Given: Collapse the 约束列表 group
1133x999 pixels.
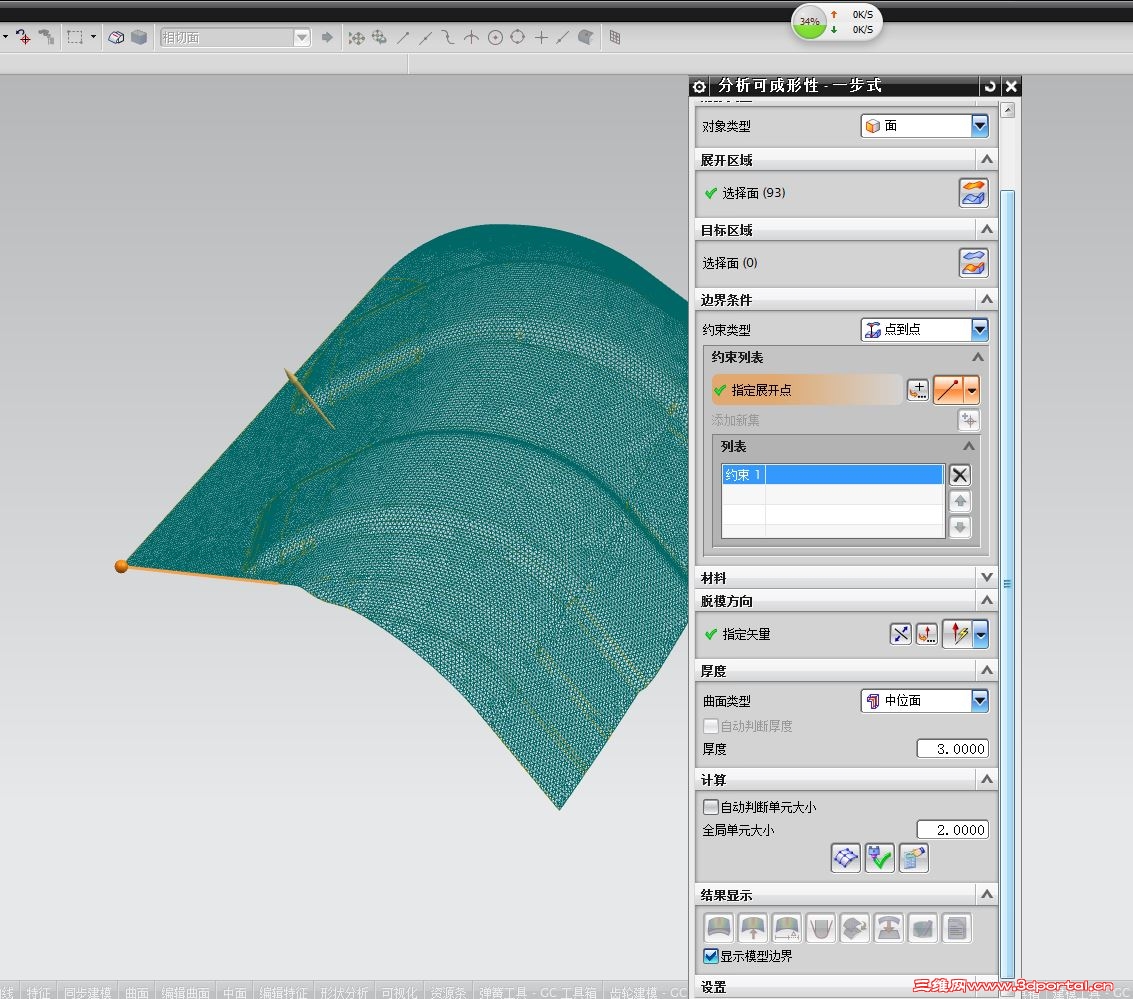Looking at the screenshot, I should [x=978, y=357].
